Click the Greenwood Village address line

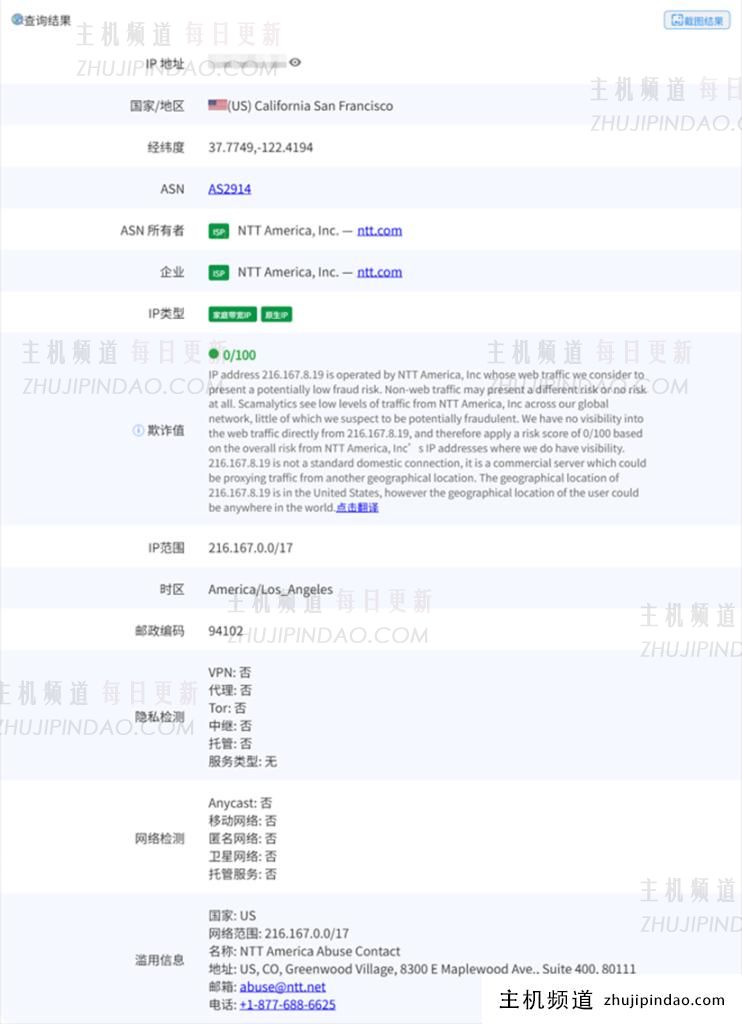422,969
